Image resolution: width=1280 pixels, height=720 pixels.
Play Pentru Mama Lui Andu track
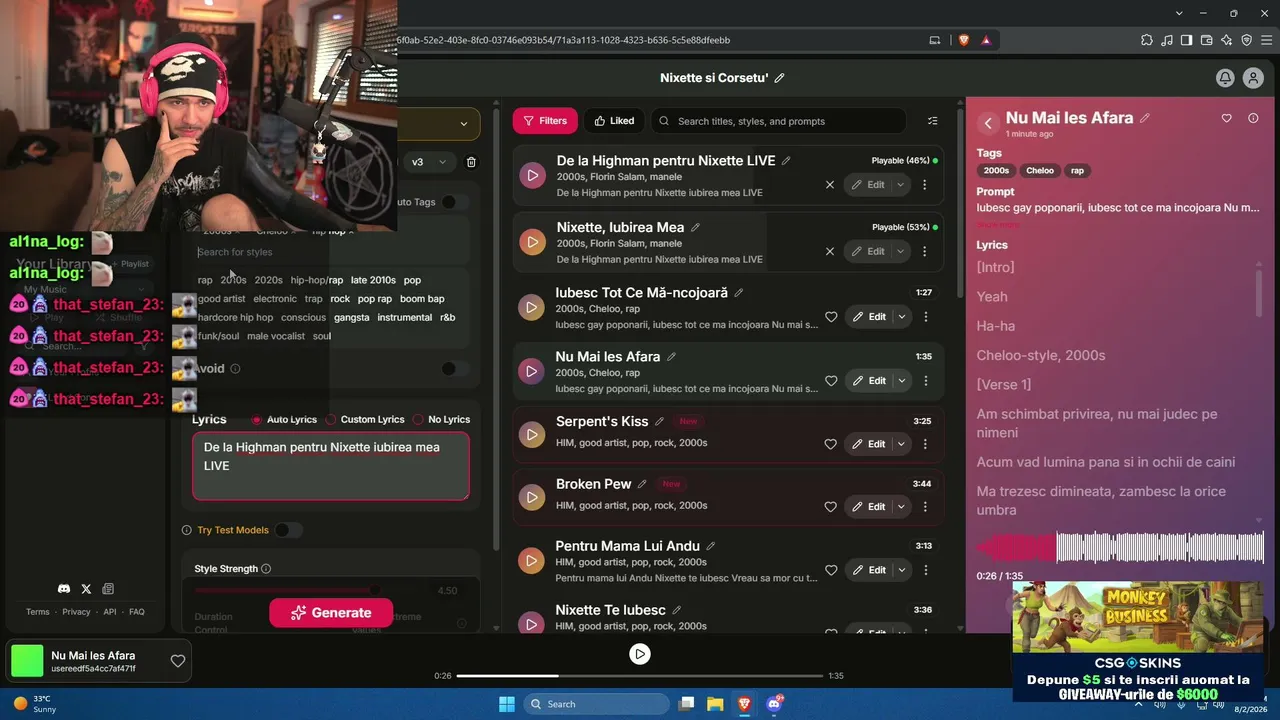pos(532,560)
